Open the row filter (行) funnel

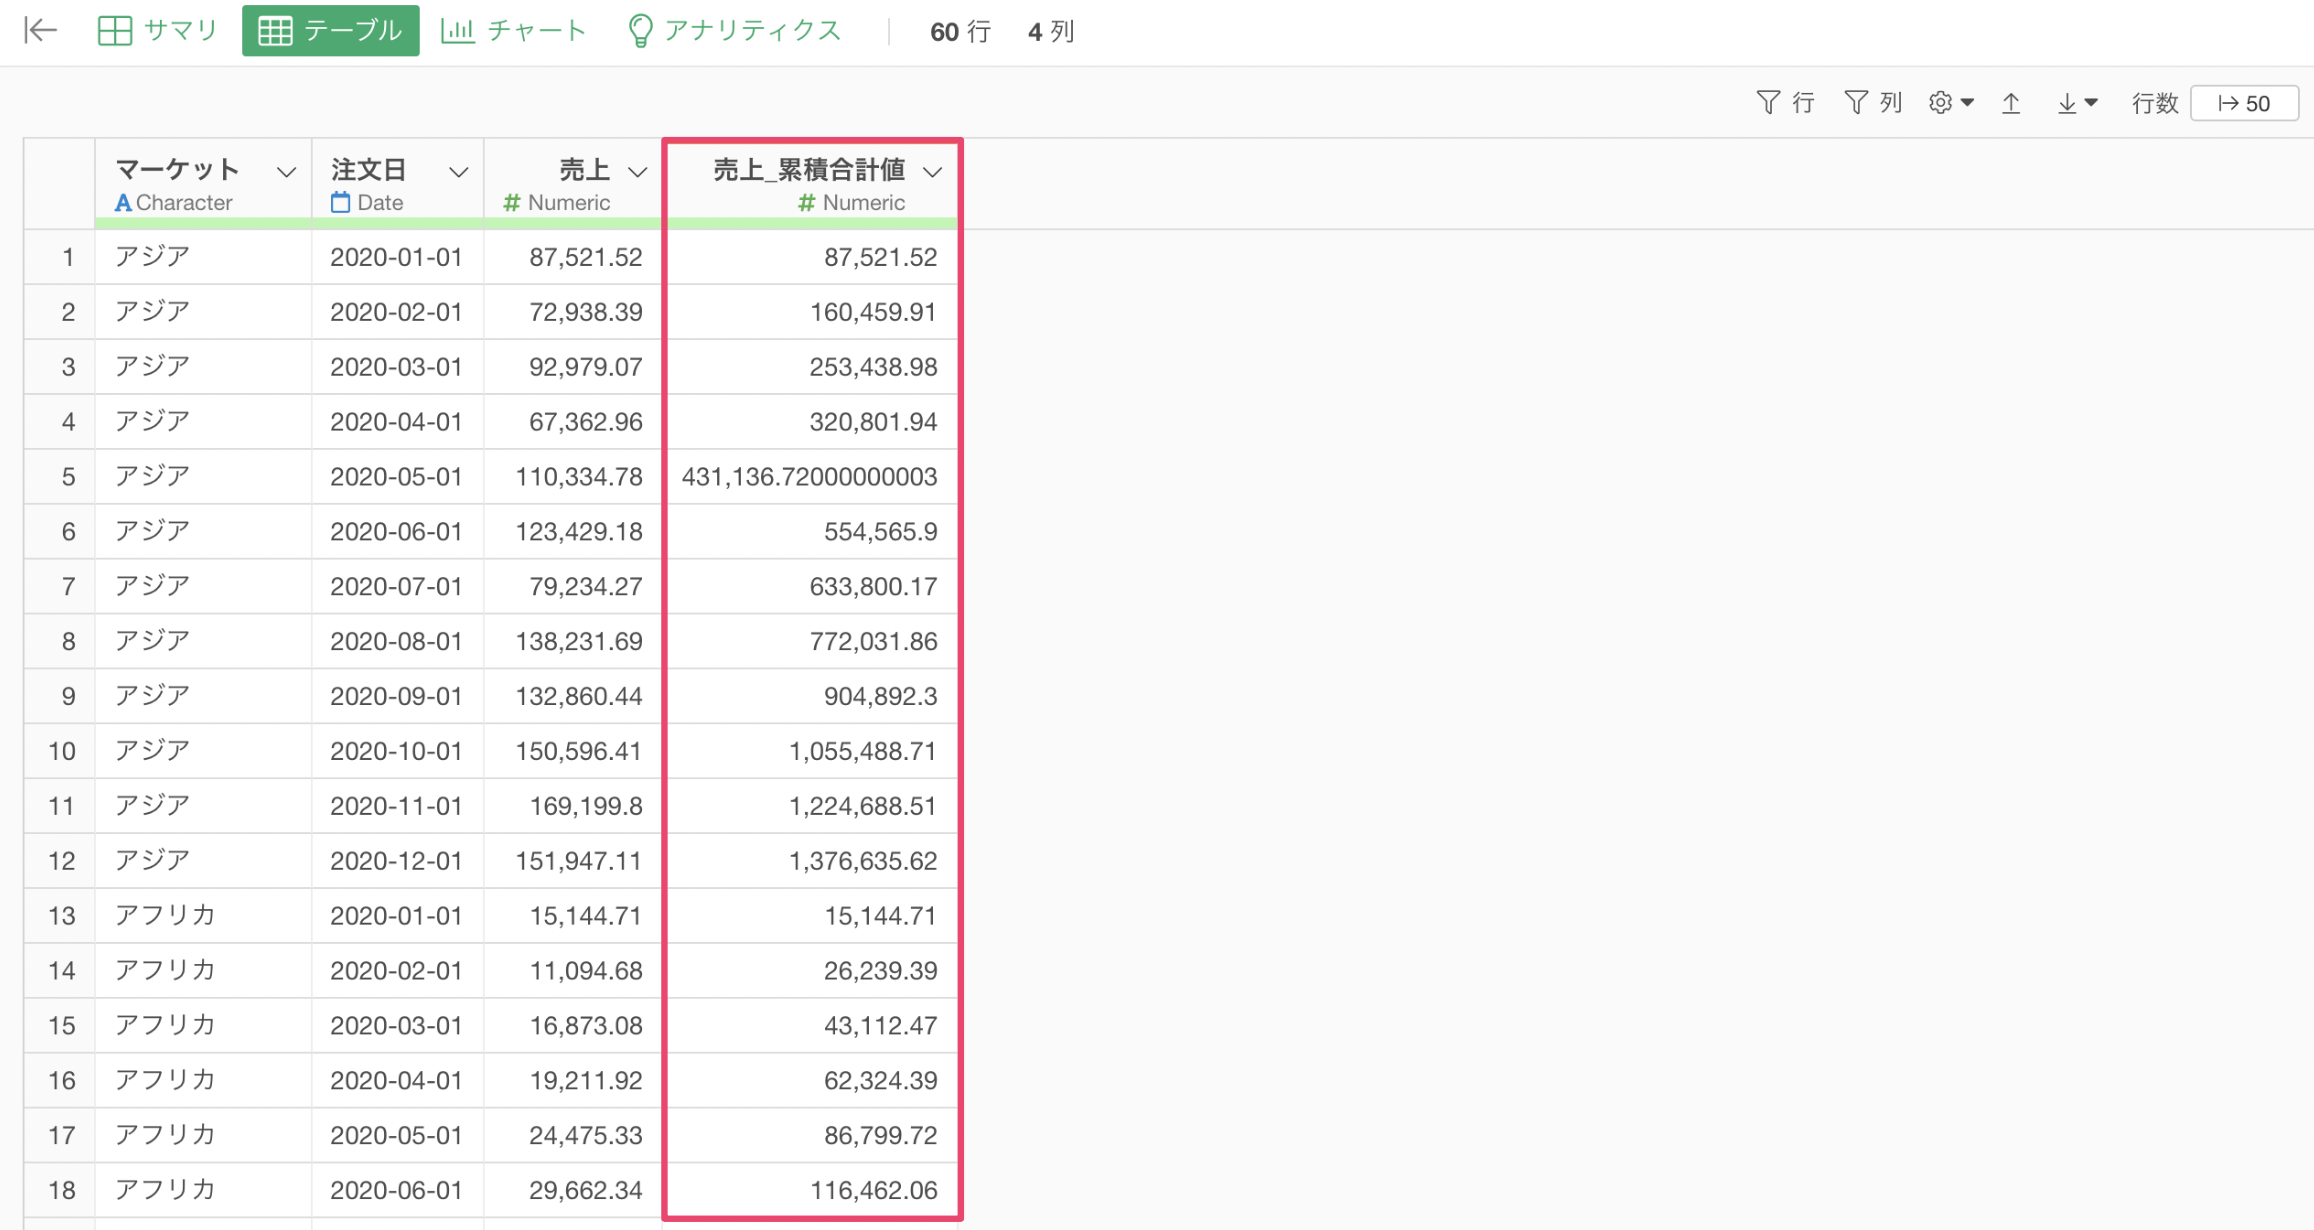[1785, 103]
